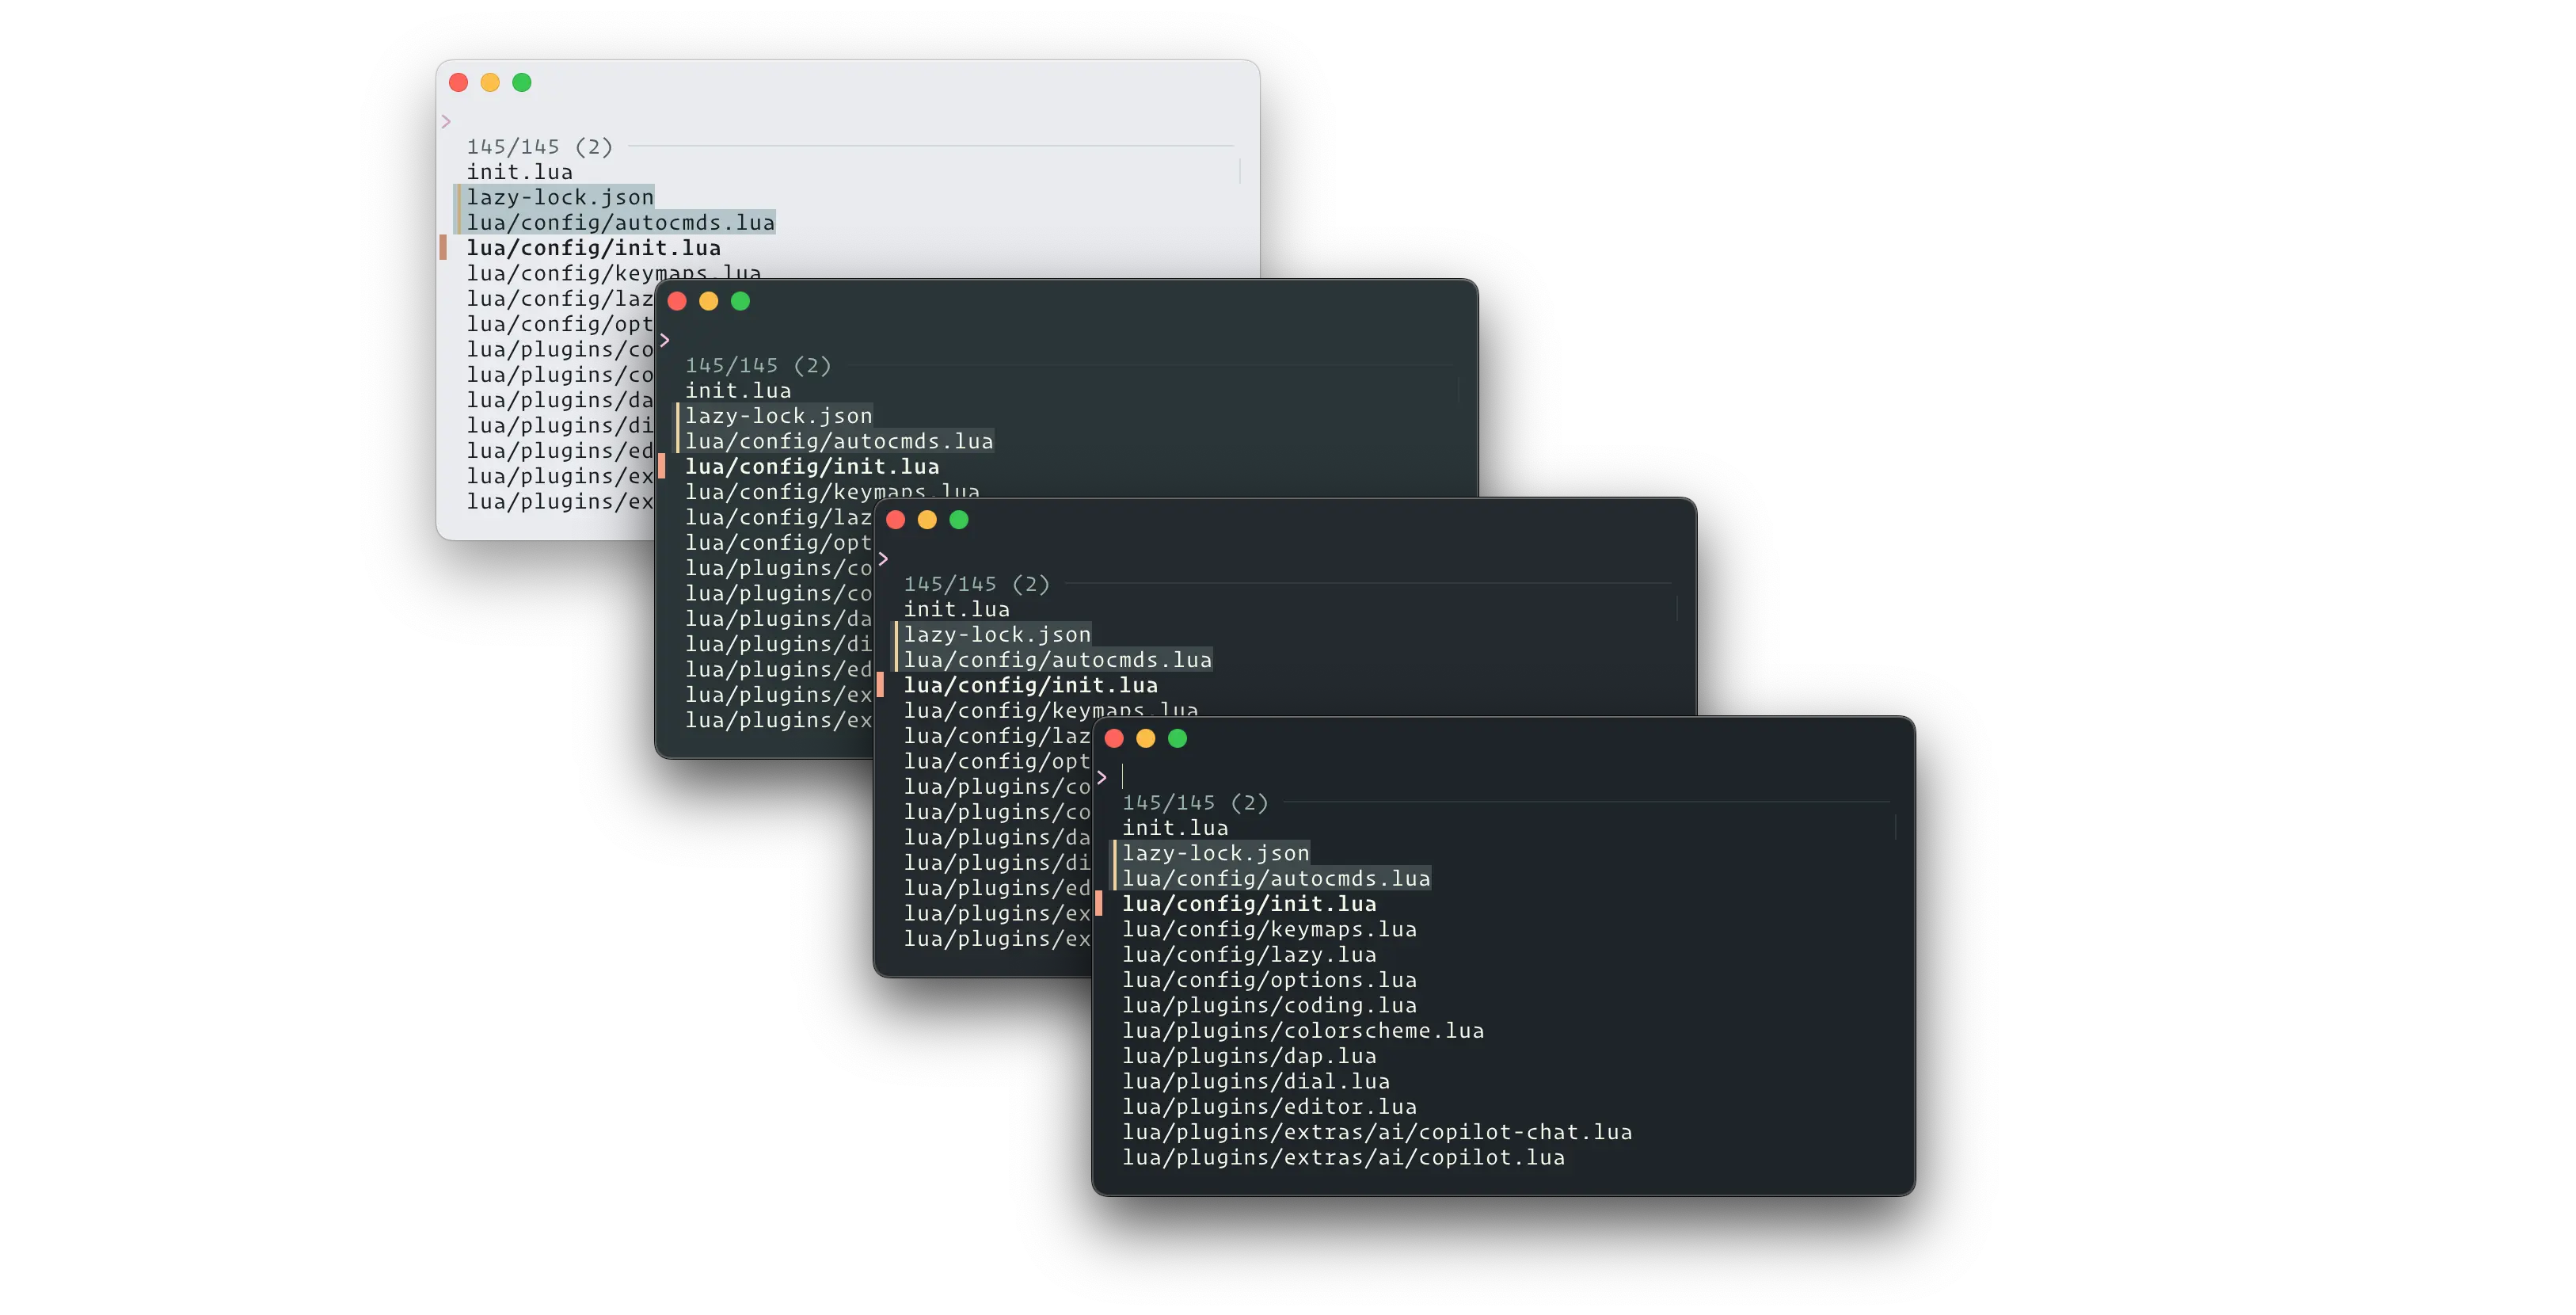Image resolution: width=2576 pixels, height=1315 pixels.
Task: Click lua/plugins/dial.lua in the list
Action: [x=1255, y=1081]
